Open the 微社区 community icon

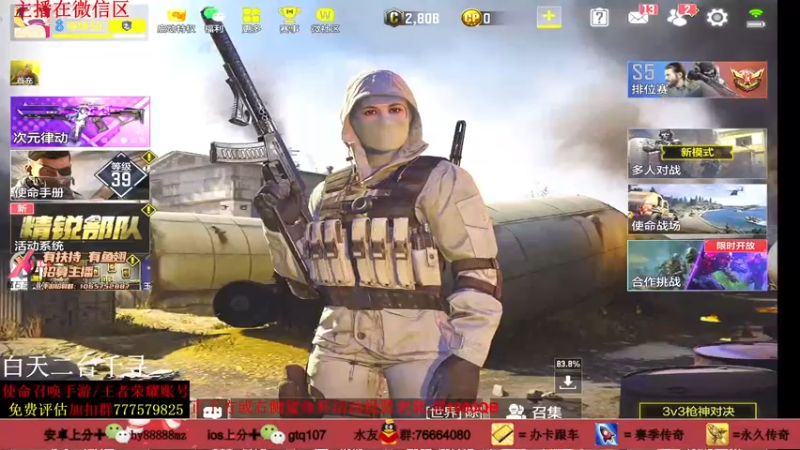click(x=326, y=20)
